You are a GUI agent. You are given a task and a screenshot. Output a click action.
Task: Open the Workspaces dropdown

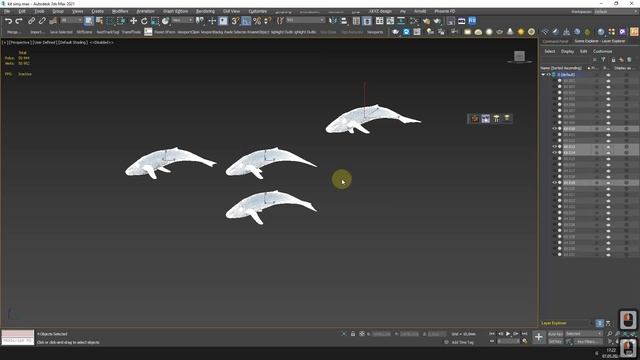click(x=616, y=11)
